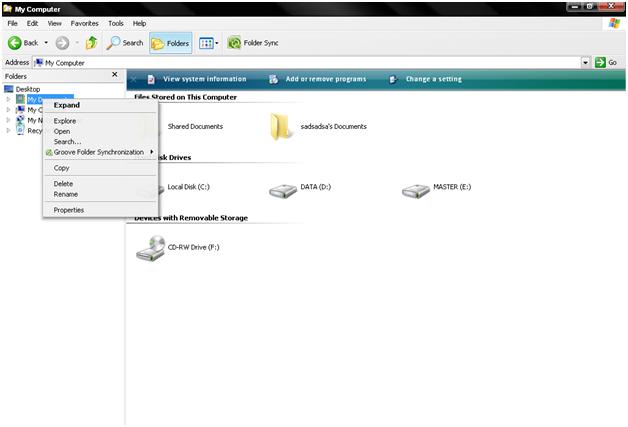Expand the My Computer tree node

coord(8,109)
